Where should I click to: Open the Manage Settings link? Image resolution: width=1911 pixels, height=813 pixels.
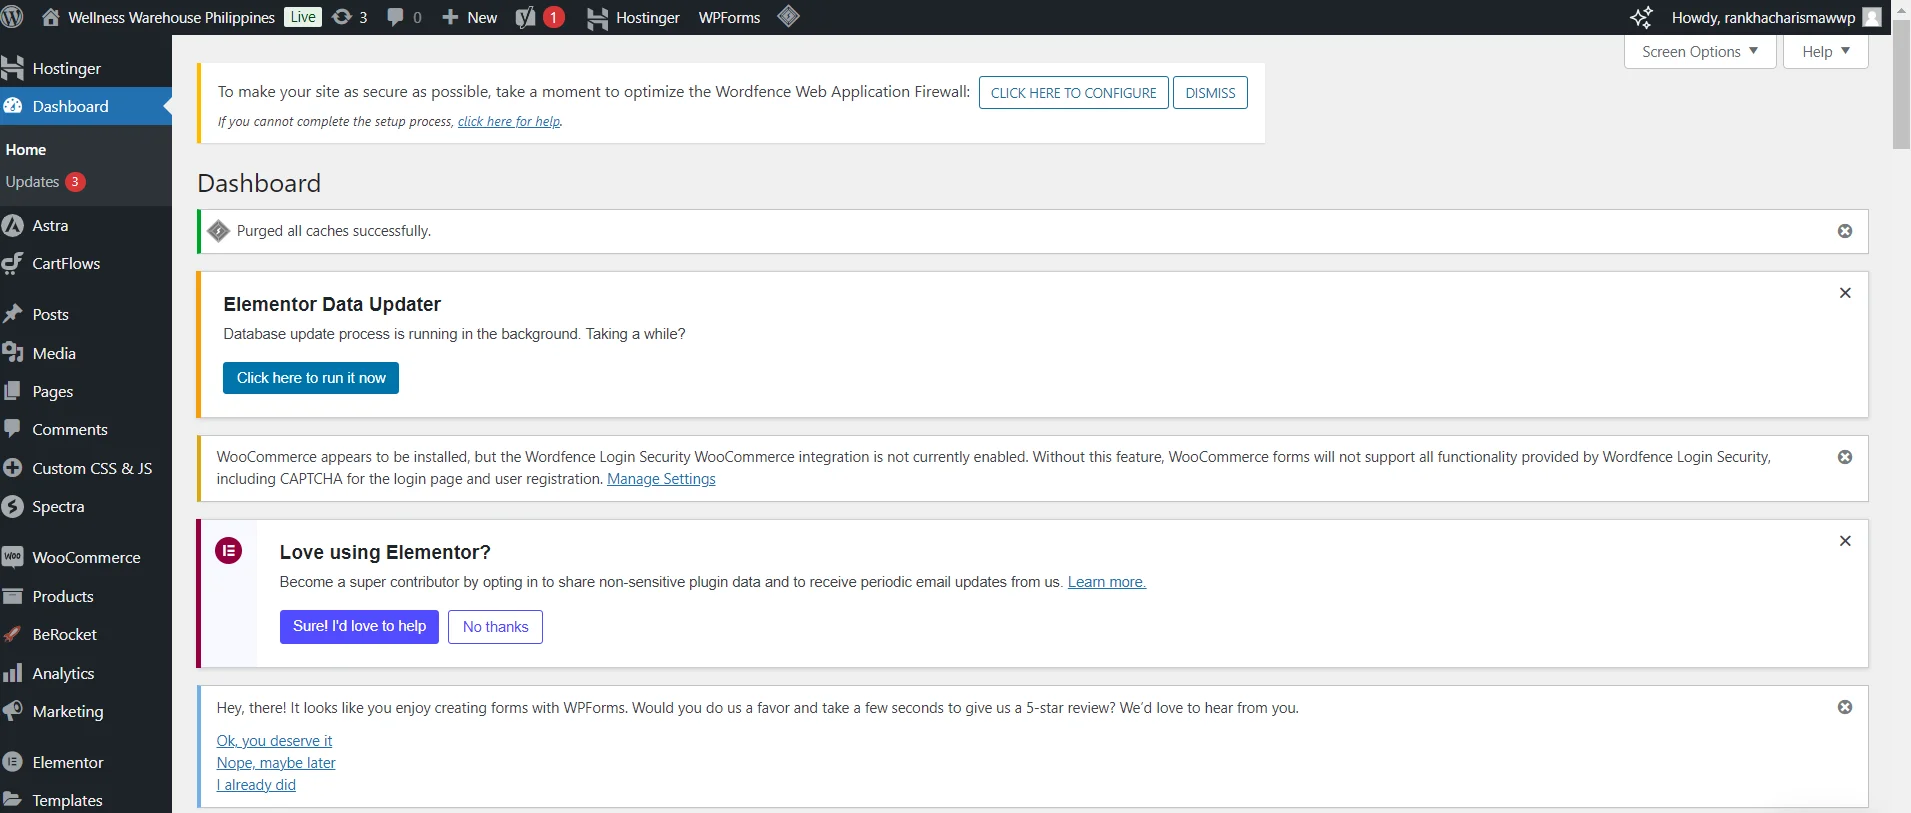coord(661,479)
